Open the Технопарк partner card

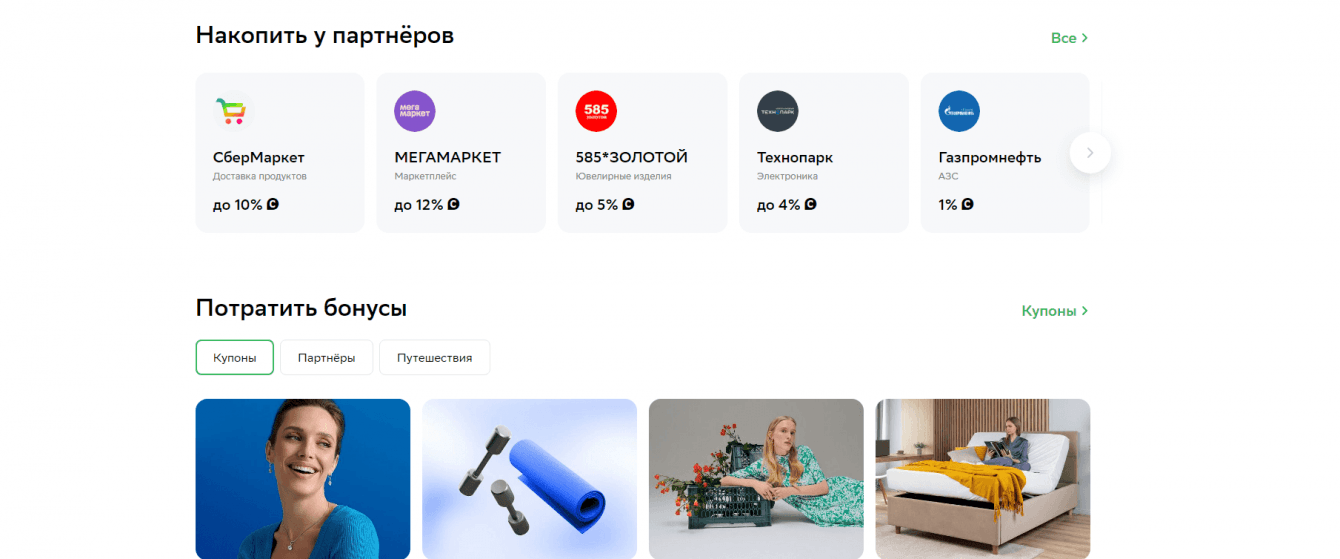[x=824, y=153]
